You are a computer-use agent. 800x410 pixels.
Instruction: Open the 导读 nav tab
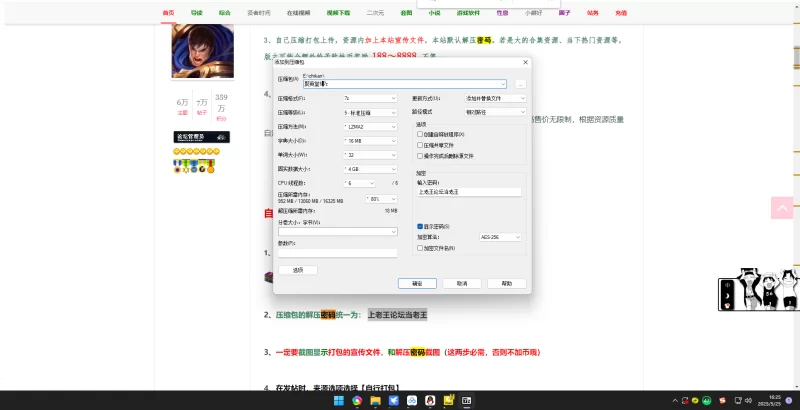coord(196,13)
